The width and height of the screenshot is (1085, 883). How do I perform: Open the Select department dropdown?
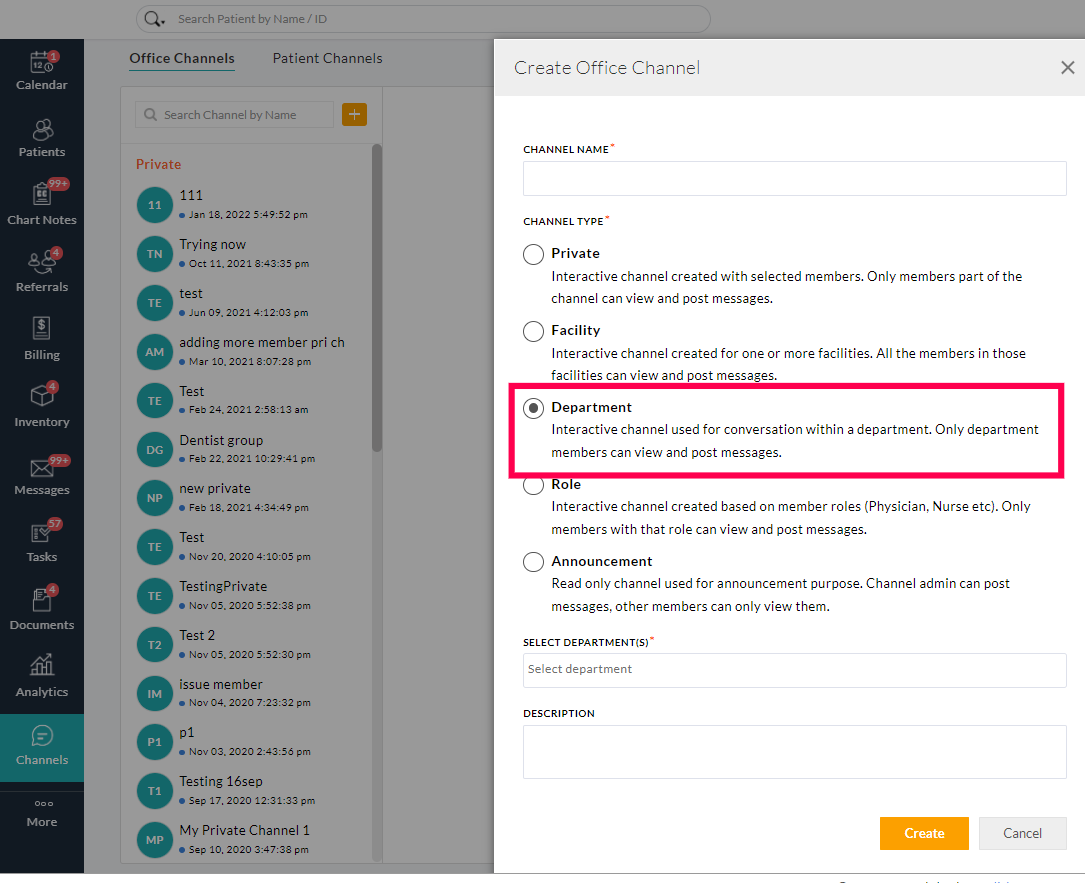point(794,670)
